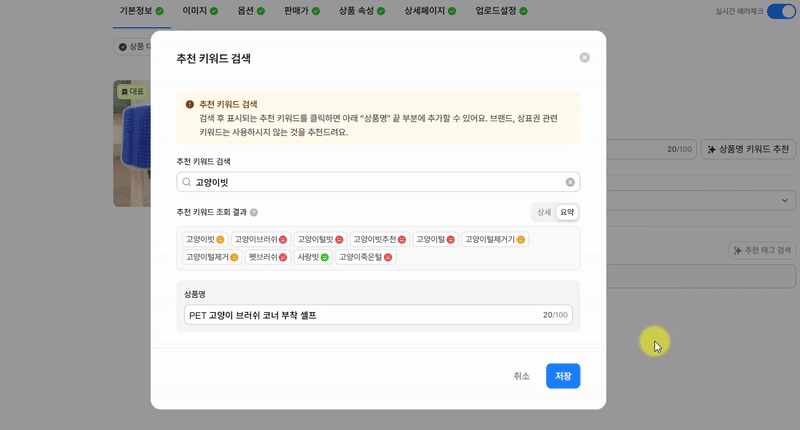Select the 고양이털제거기 keyword chip
Image resolution: width=800 pixels, height=430 pixels.
495,239
